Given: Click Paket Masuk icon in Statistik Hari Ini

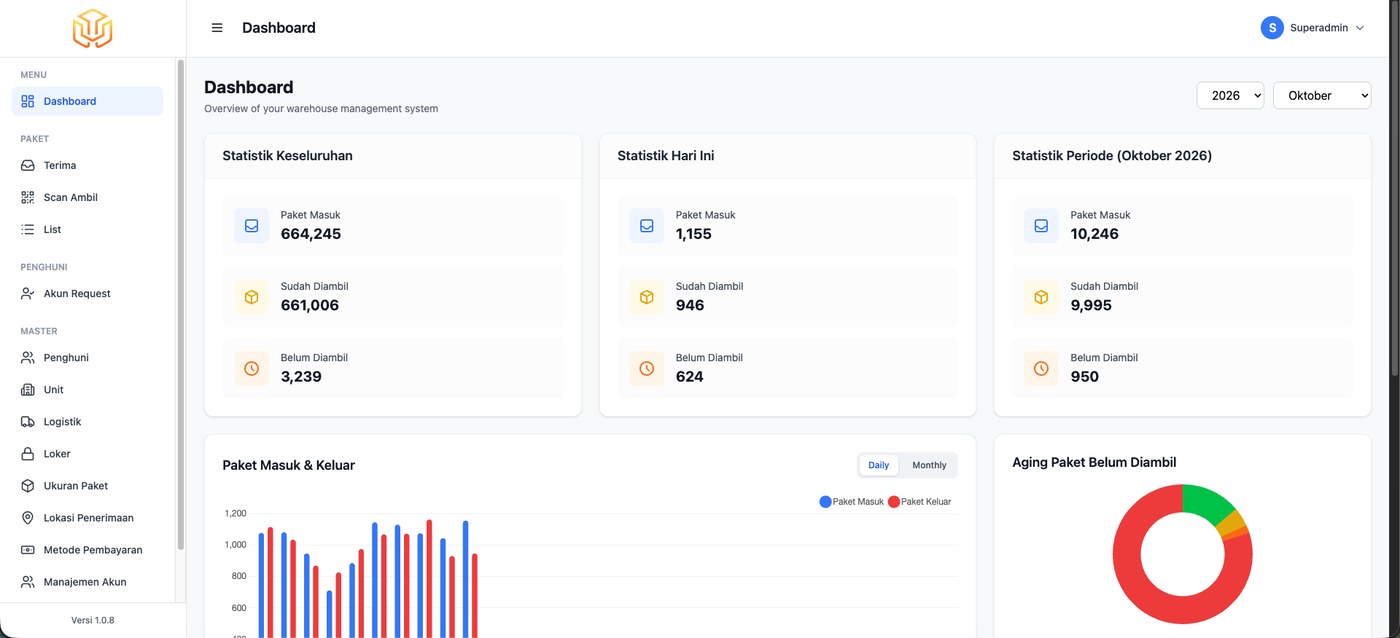Looking at the screenshot, I should coord(646,226).
